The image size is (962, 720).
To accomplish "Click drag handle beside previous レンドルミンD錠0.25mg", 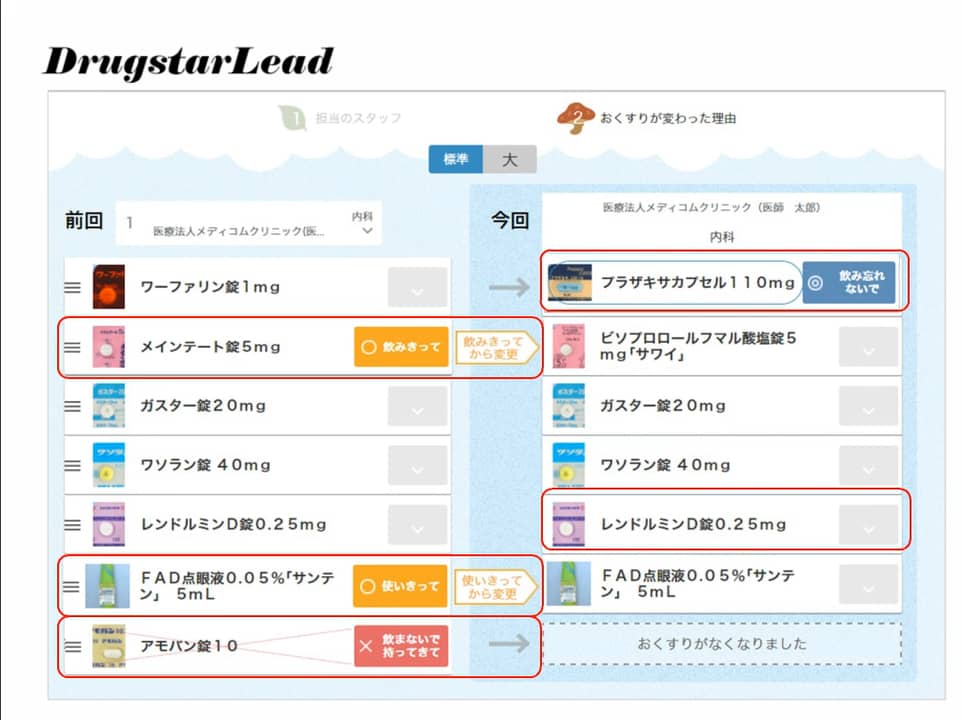I will tap(72, 525).
